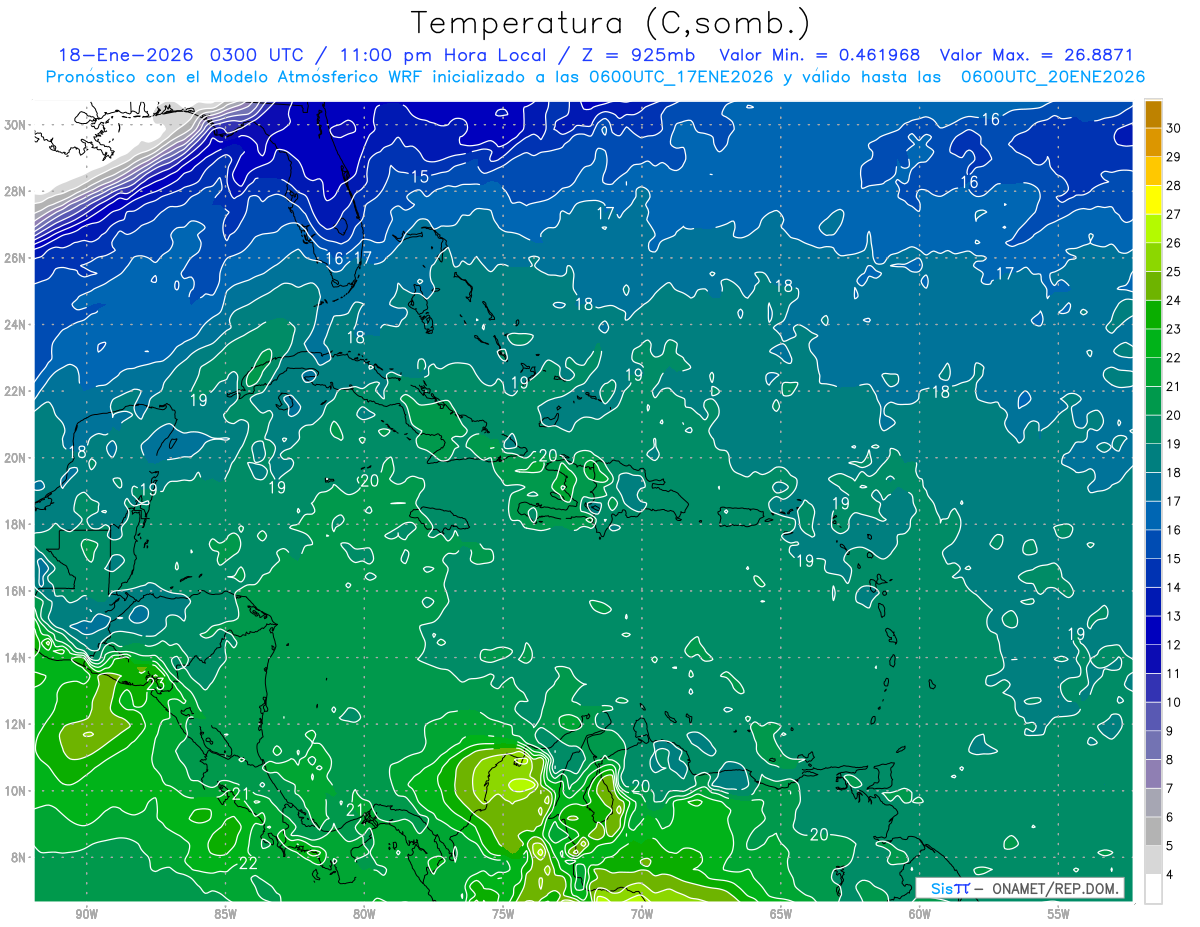Click the "75W" longitude axis label
The image size is (1200, 927).
503,914
